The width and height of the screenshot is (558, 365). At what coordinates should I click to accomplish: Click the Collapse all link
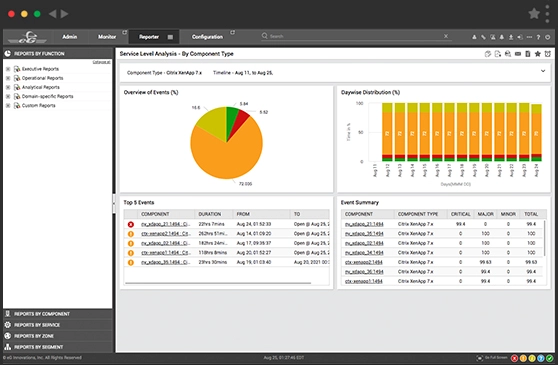pyautogui.click(x=101, y=62)
